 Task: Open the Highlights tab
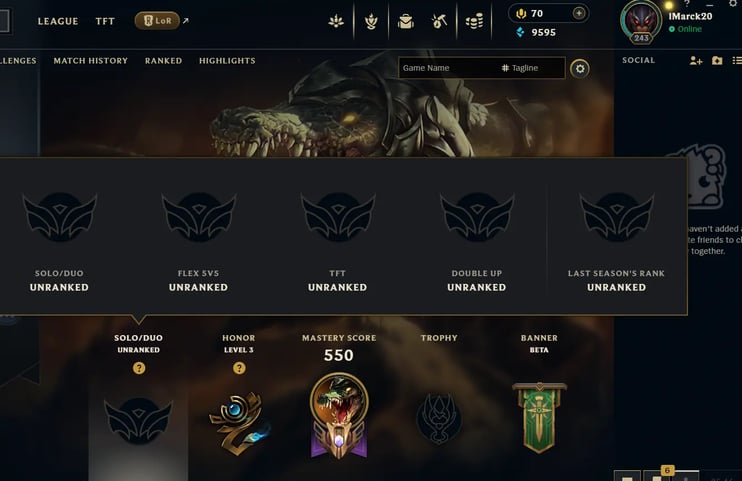[227, 61]
